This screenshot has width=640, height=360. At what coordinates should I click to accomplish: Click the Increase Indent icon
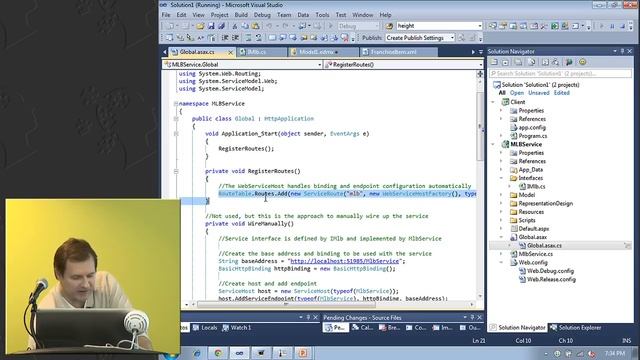236,38
